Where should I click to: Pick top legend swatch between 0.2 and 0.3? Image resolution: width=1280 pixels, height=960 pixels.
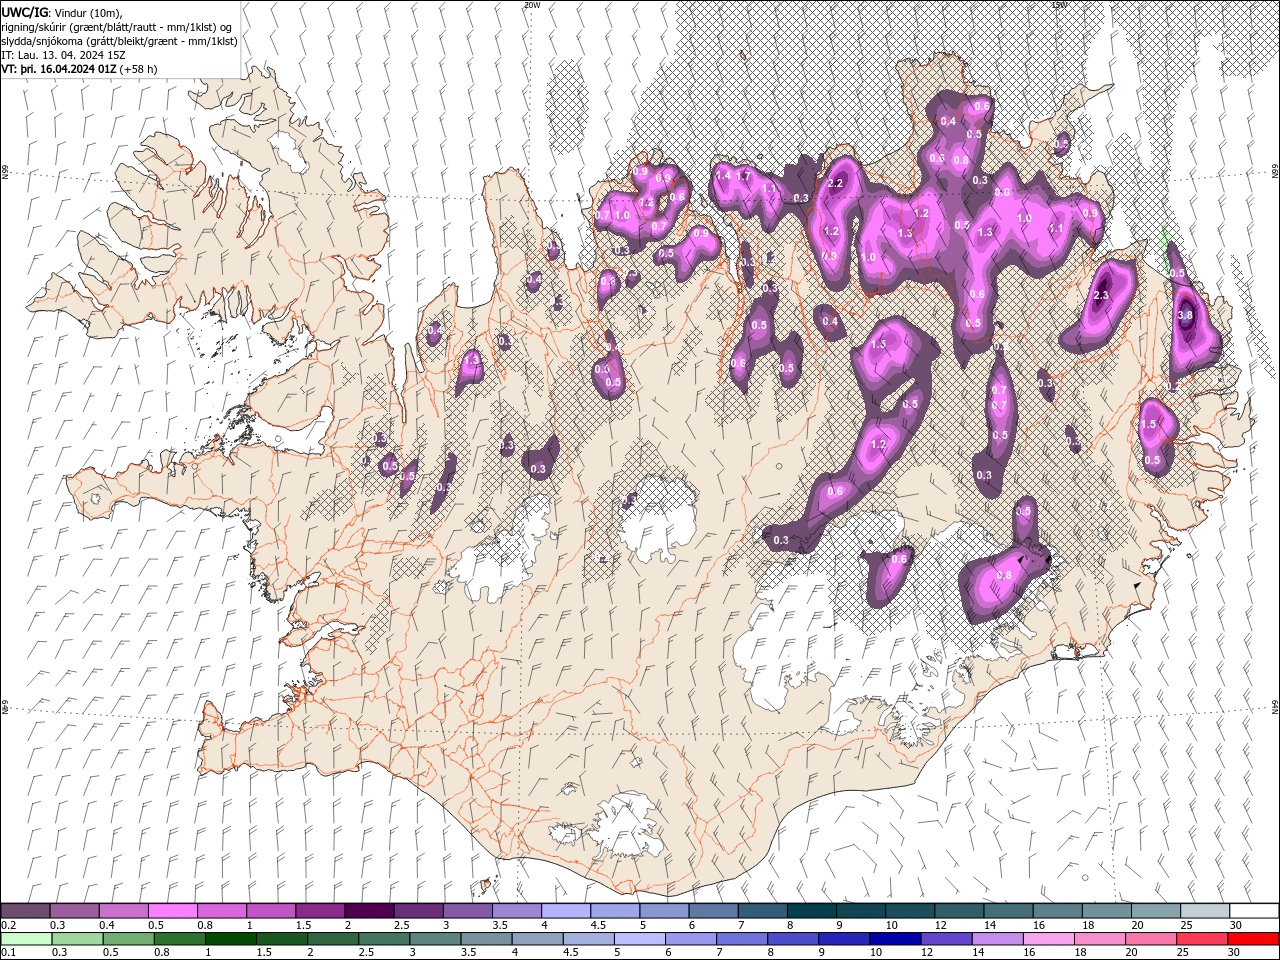pyautogui.click(x=25, y=911)
